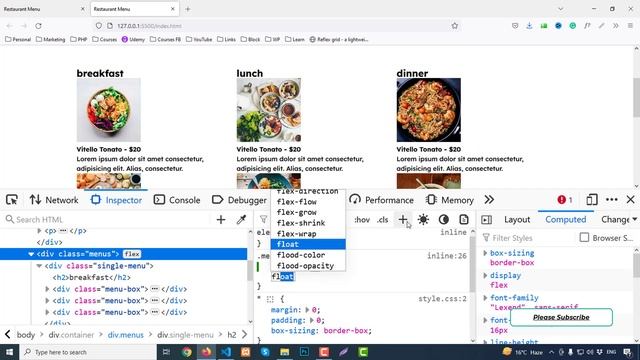640x360 pixels.
Task: Click the style.css:2 source link
Action: tap(442, 299)
